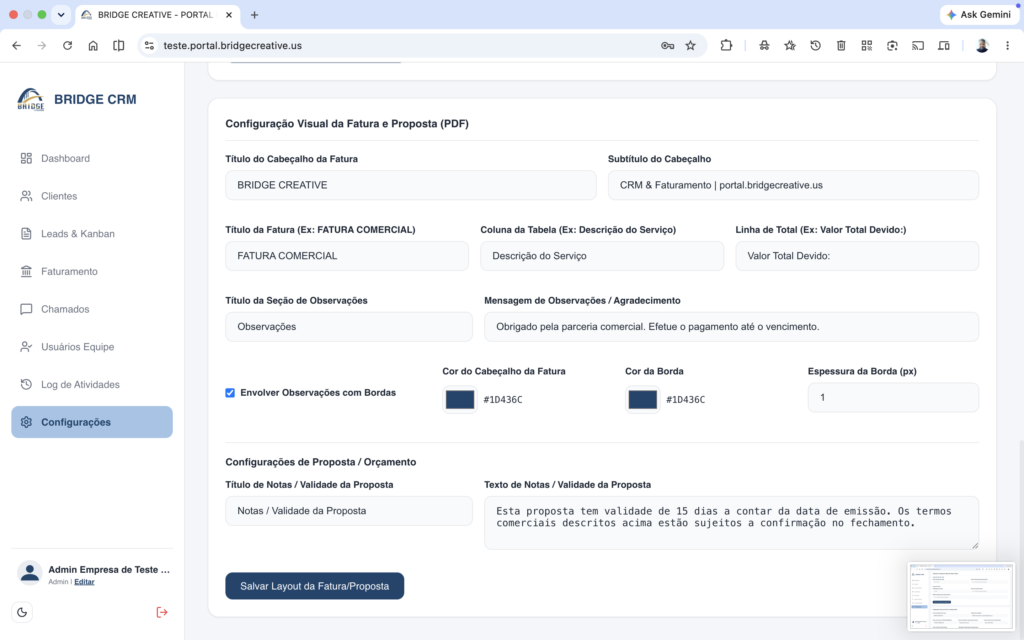Open the saved password key icon
This screenshot has width=1024, height=640.
(x=667, y=46)
